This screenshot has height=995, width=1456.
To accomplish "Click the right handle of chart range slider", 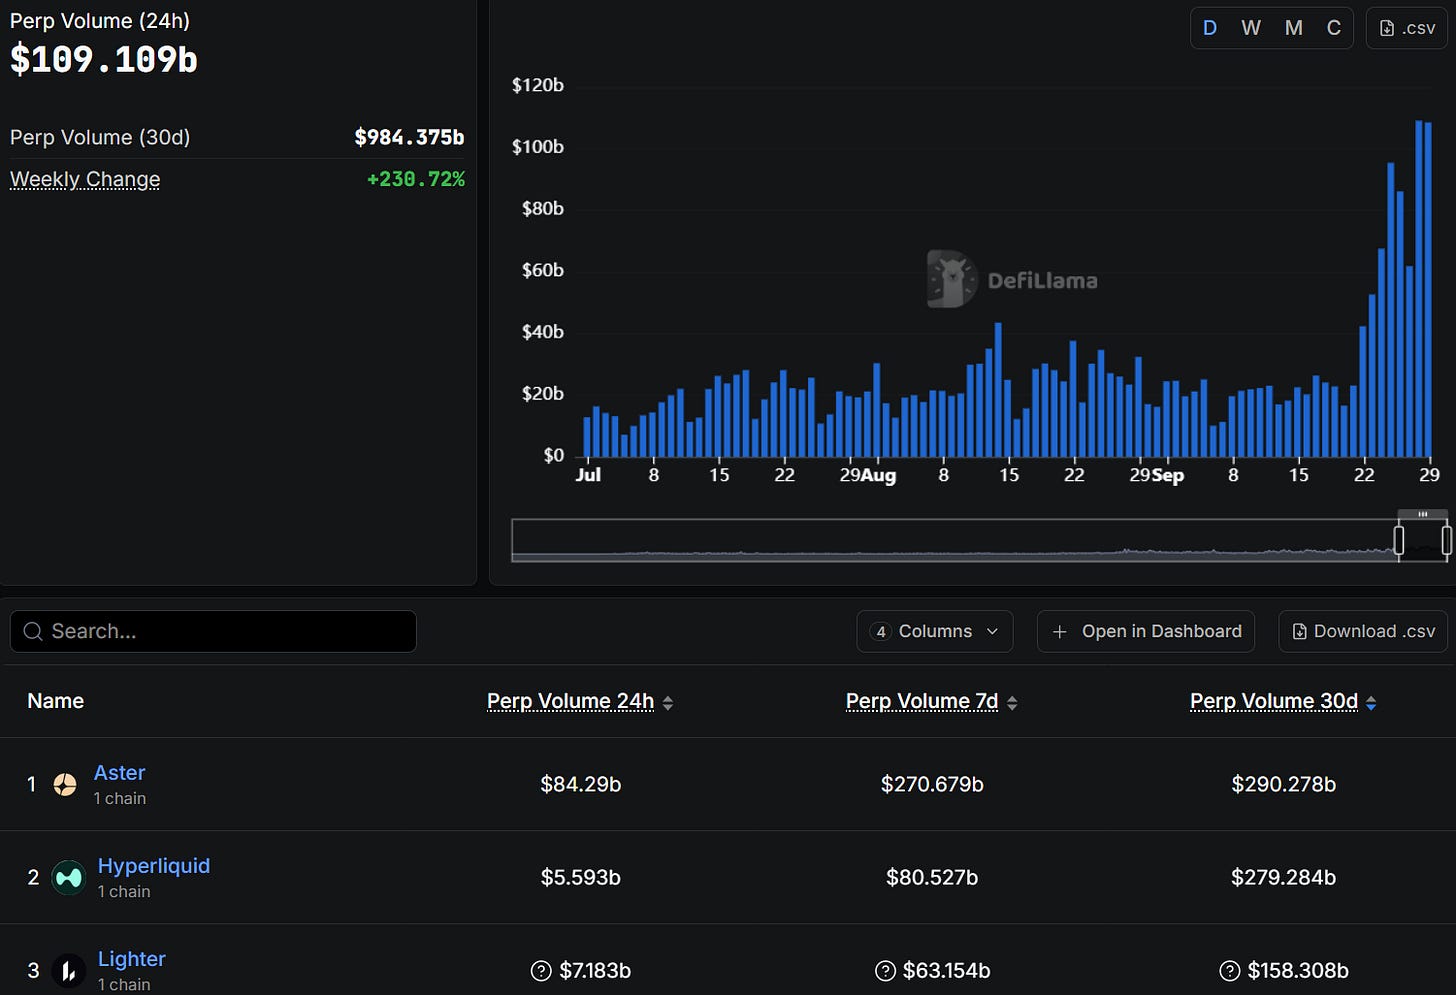I will pyautogui.click(x=1446, y=540).
